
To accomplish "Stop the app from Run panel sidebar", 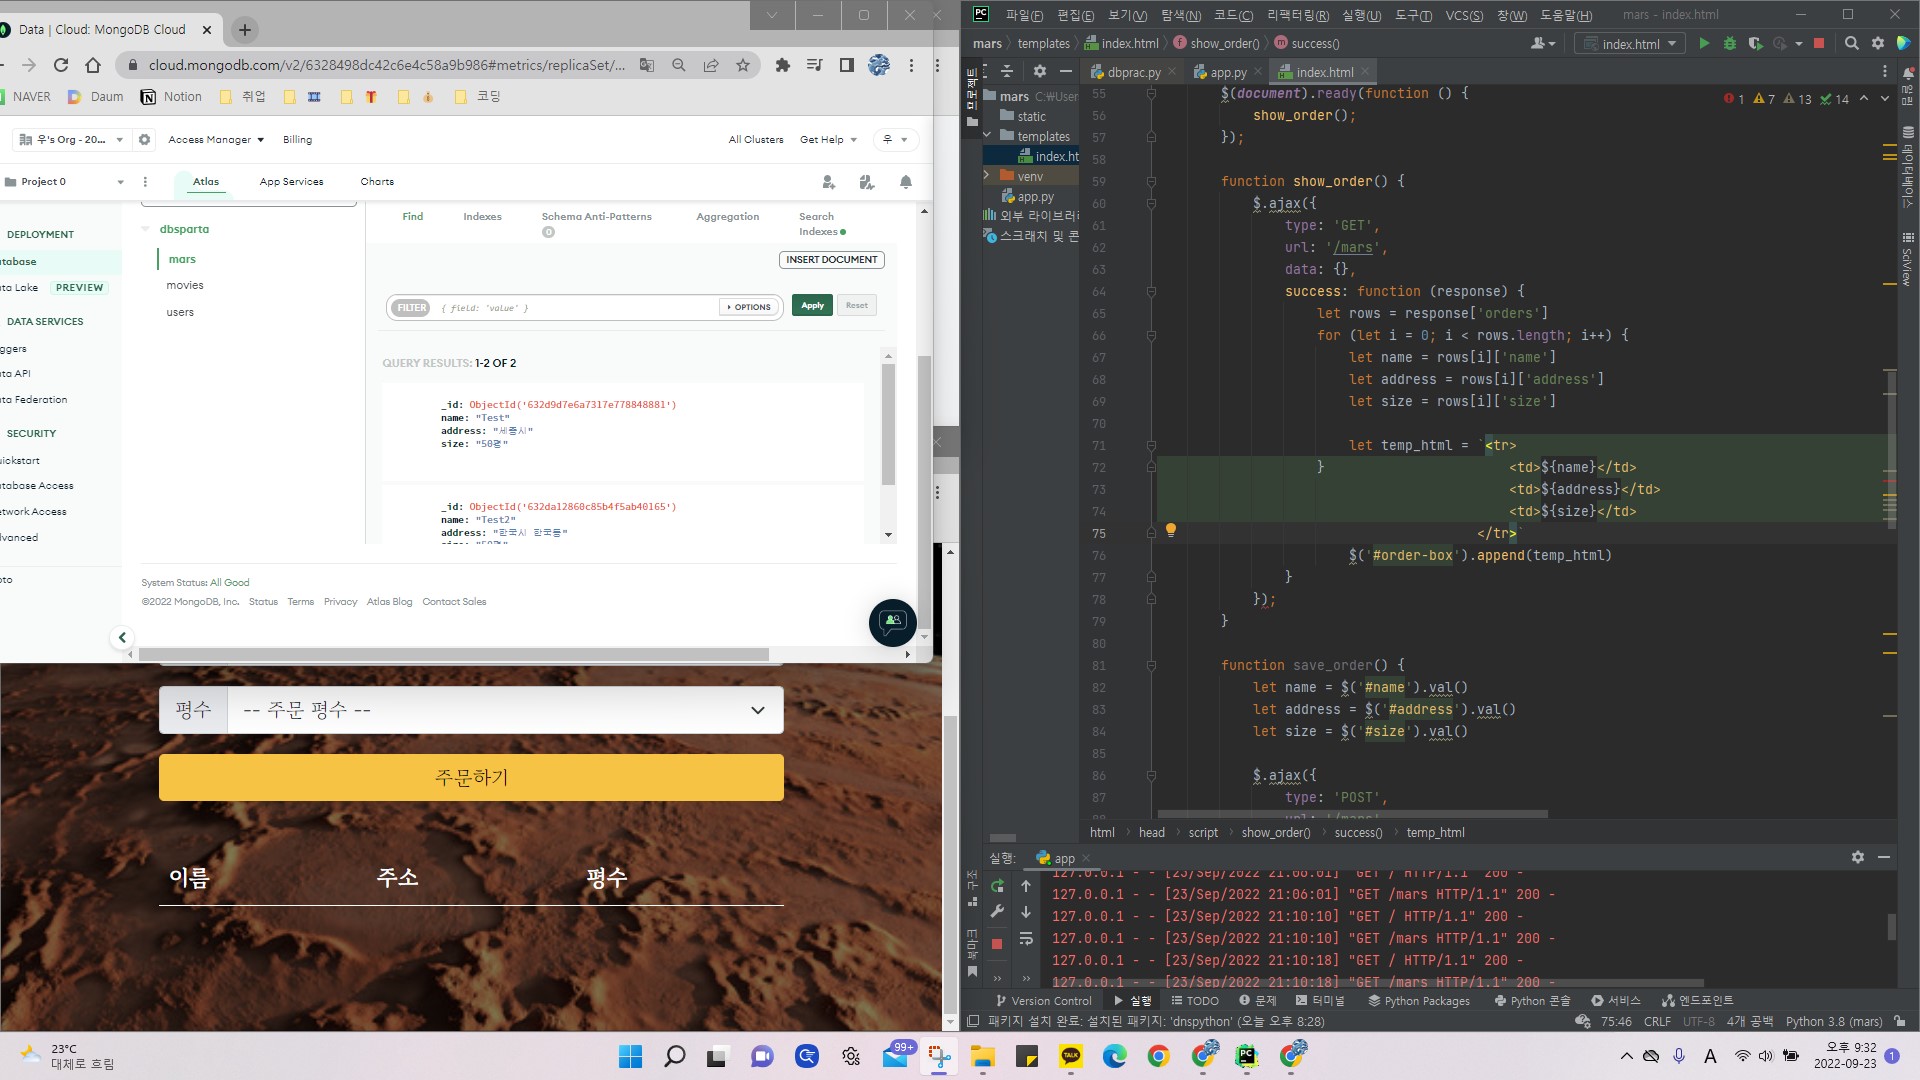I will [997, 944].
